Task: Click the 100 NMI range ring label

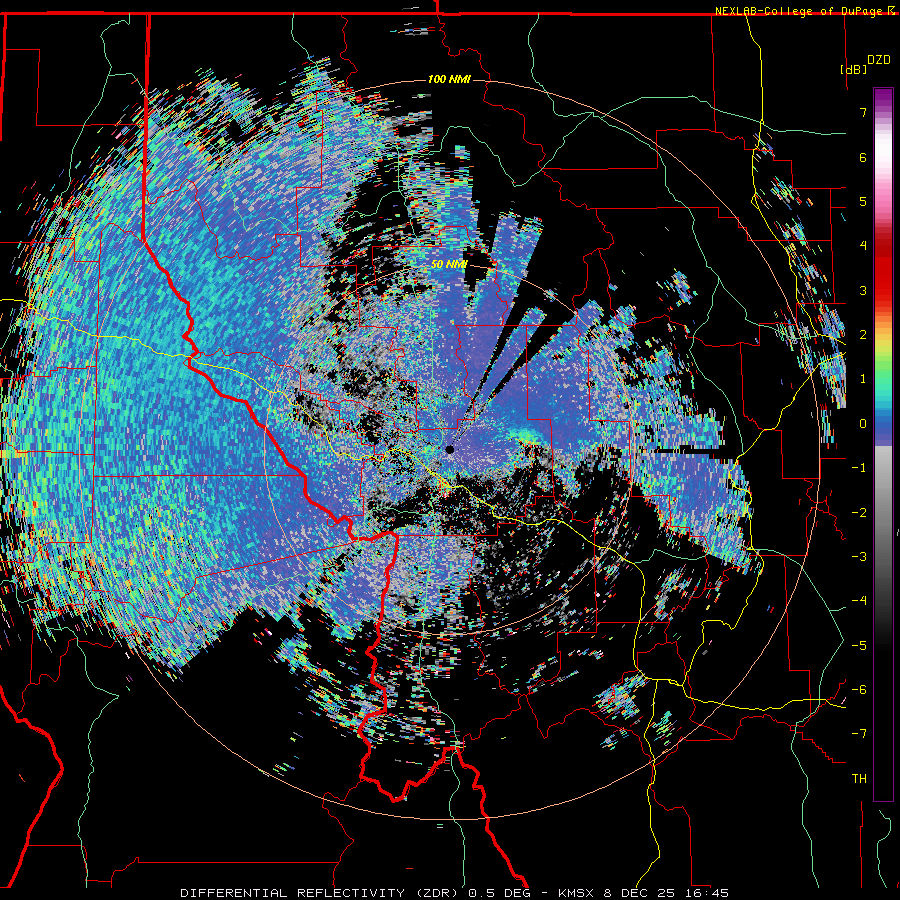Action: [x=449, y=79]
